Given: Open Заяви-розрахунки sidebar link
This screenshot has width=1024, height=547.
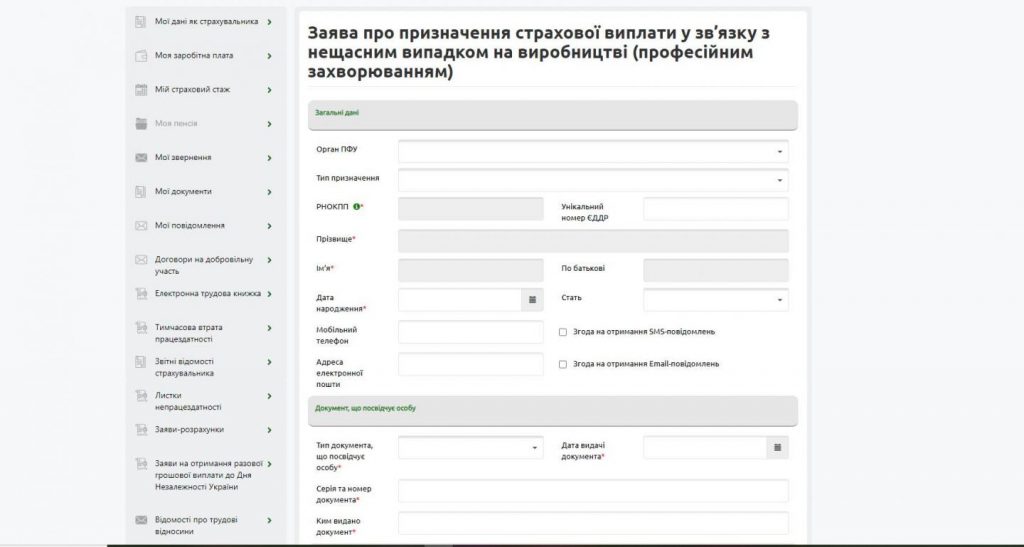Looking at the screenshot, I should click(189, 429).
